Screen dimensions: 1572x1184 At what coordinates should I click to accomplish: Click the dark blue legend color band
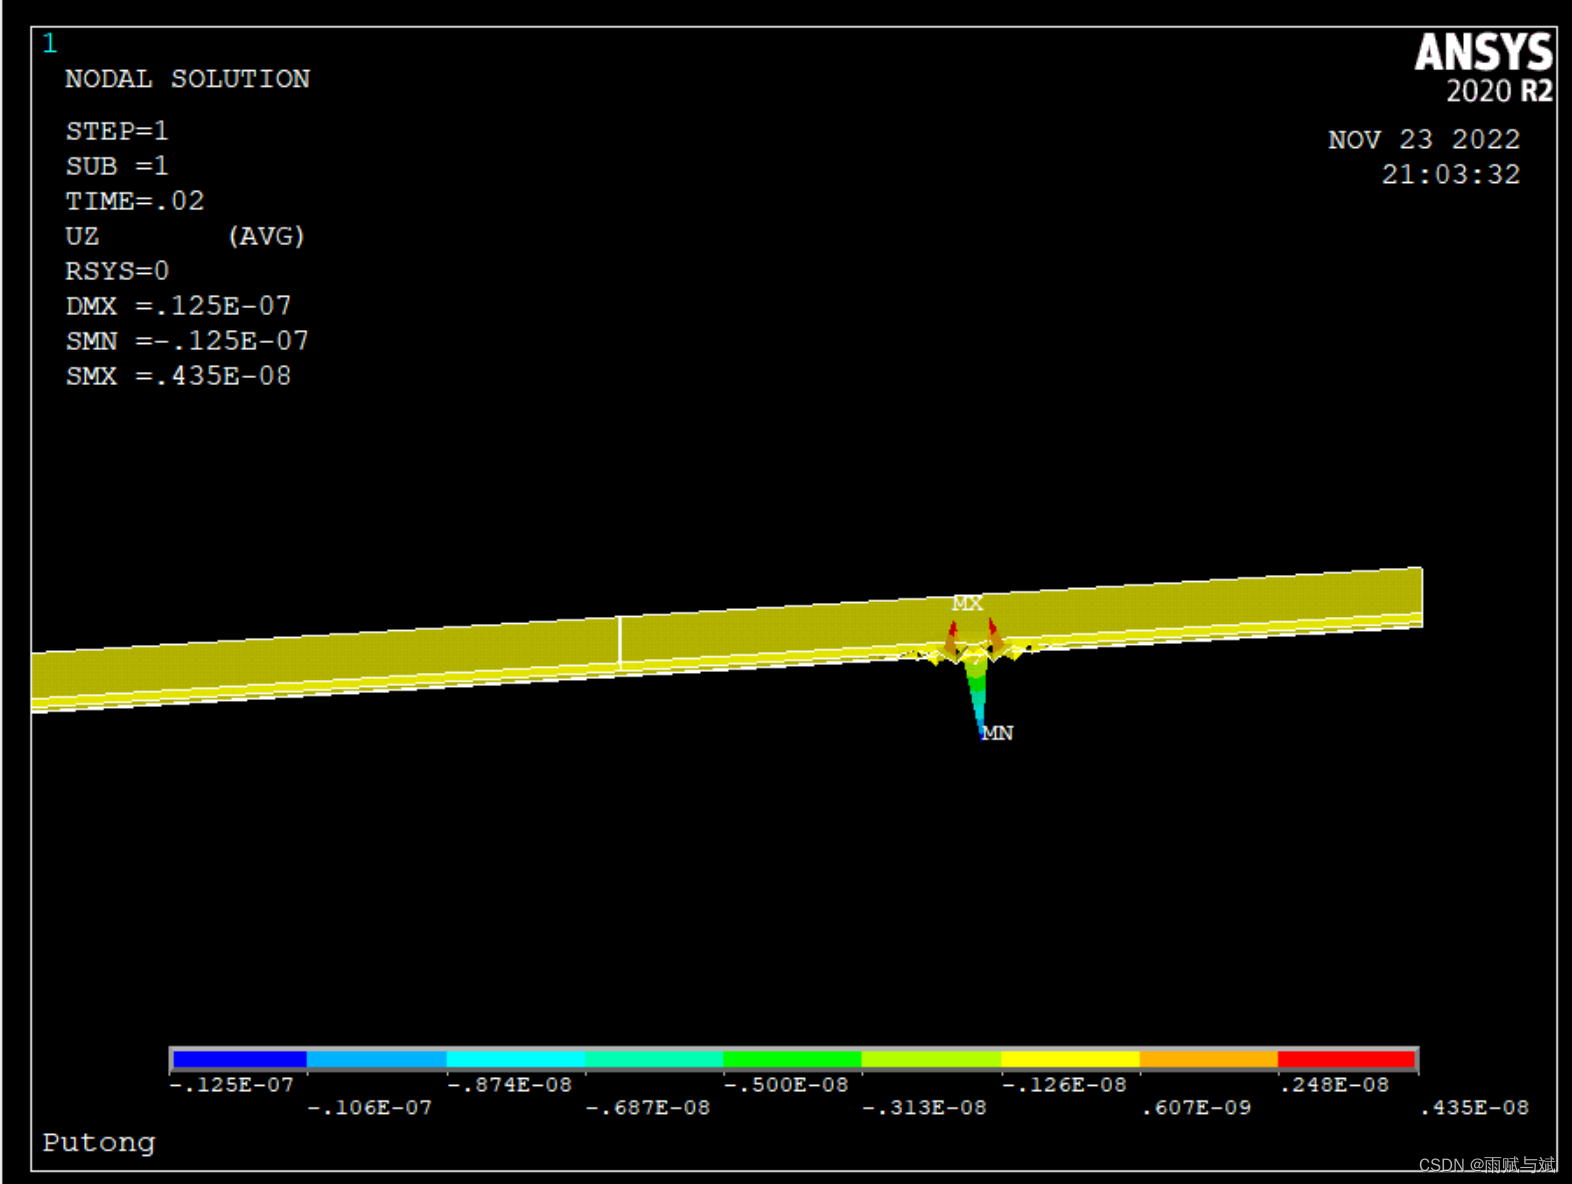pyautogui.click(x=239, y=1059)
